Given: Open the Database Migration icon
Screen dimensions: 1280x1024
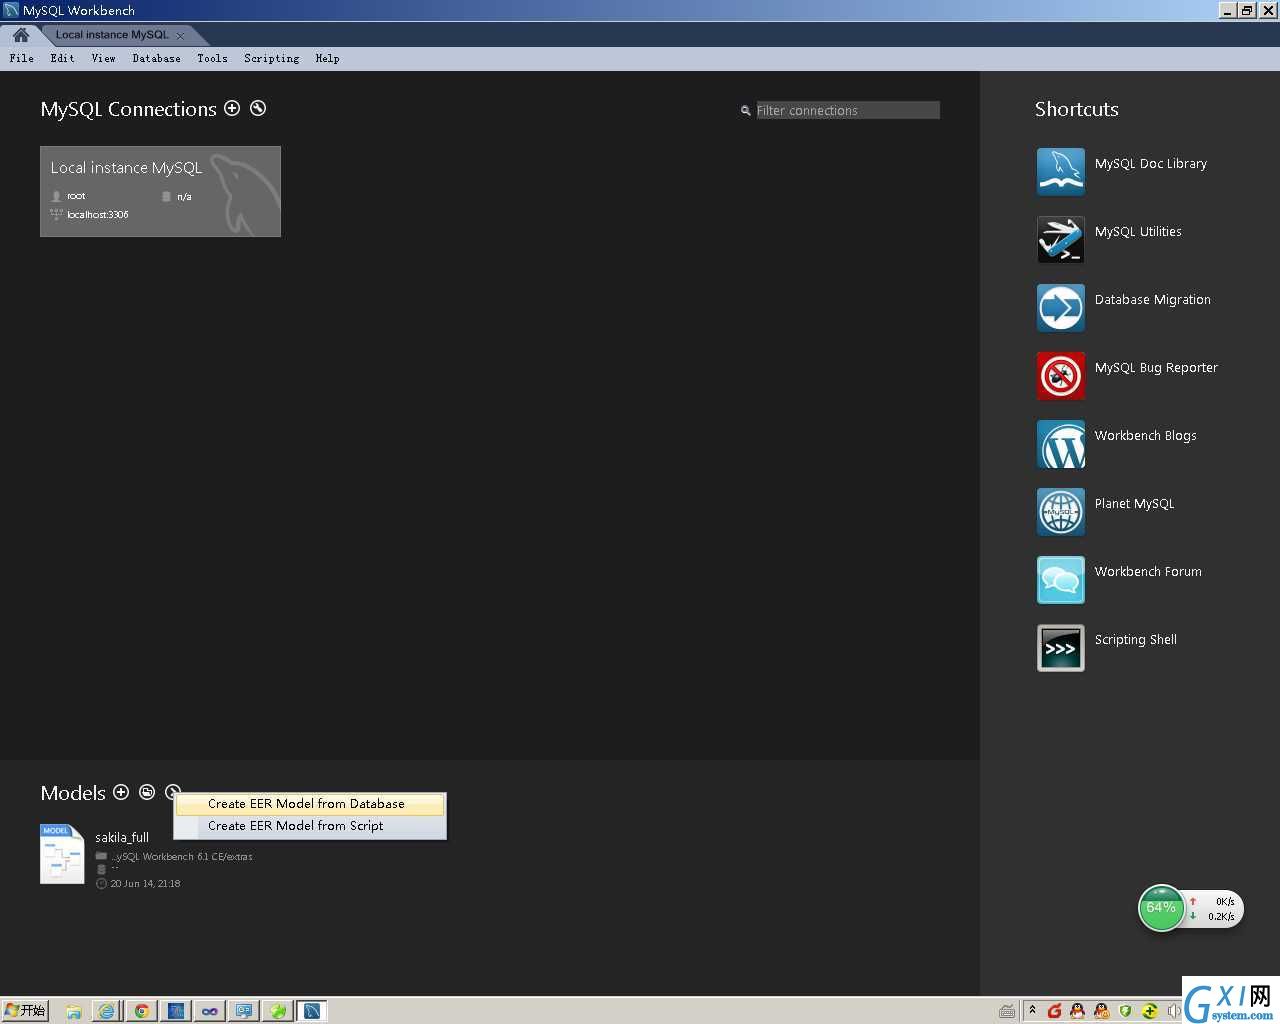Looking at the screenshot, I should click(1061, 308).
